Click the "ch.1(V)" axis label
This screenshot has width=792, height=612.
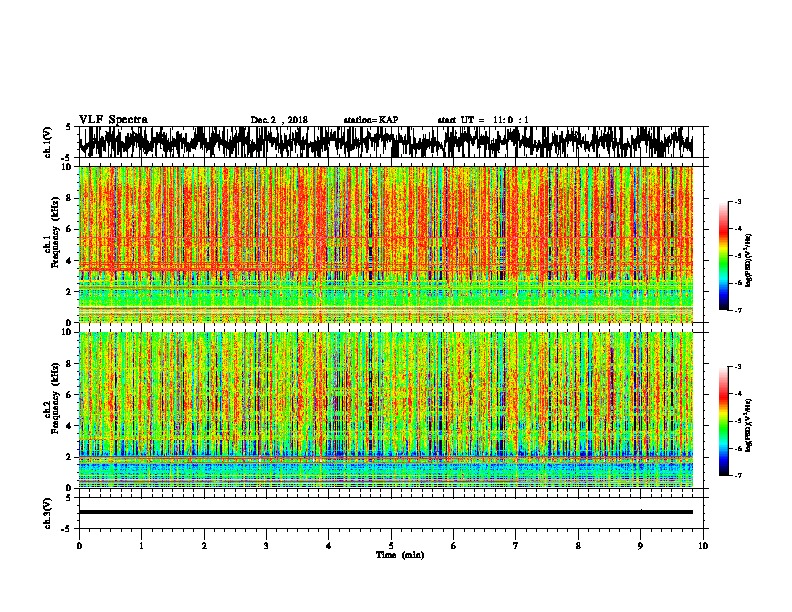click(x=48, y=142)
